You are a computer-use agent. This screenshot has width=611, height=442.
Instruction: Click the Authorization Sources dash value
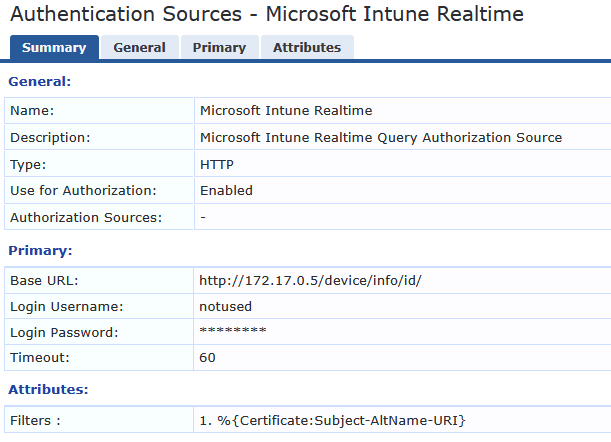coord(203,217)
